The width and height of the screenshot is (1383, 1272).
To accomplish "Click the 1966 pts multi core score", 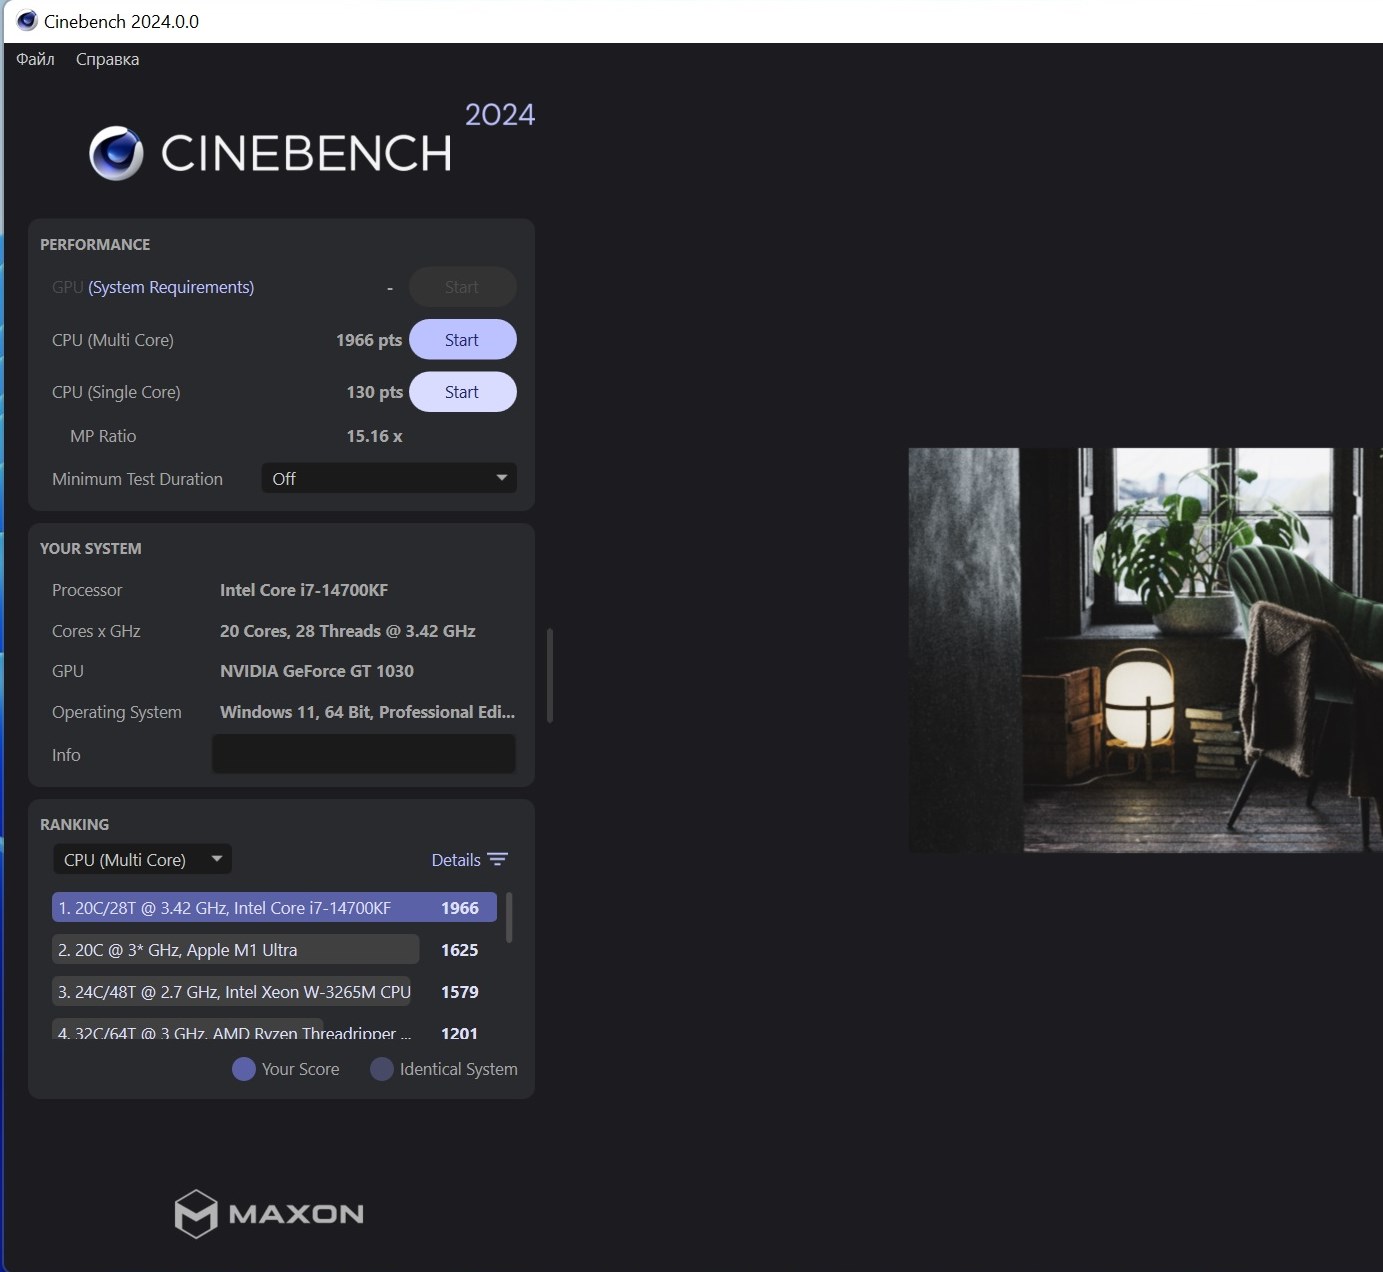I will pyautogui.click(x=369, y=340).
